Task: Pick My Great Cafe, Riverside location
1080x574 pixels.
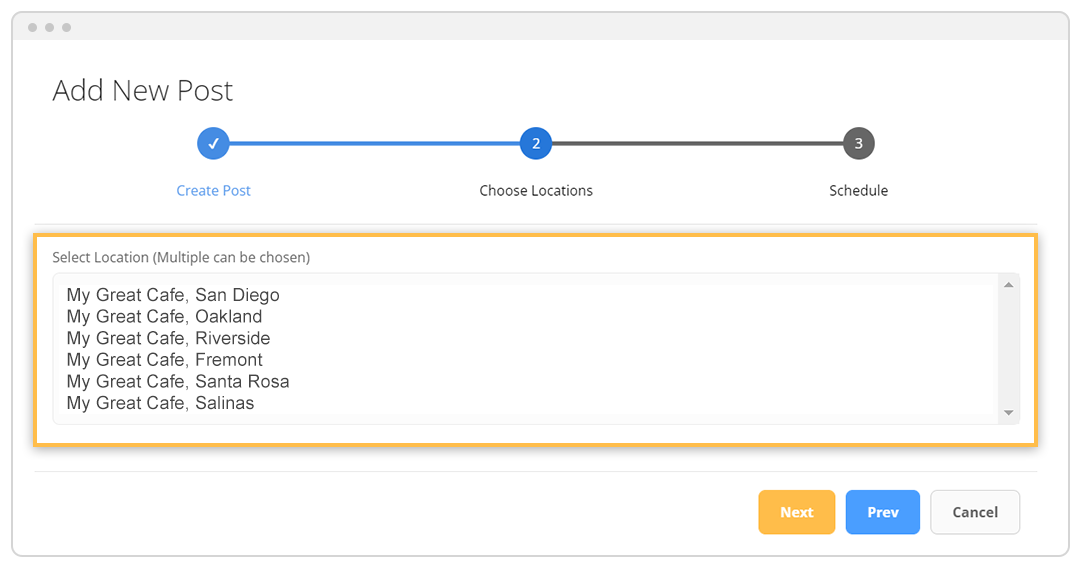Action: click(x=168, y=338)
